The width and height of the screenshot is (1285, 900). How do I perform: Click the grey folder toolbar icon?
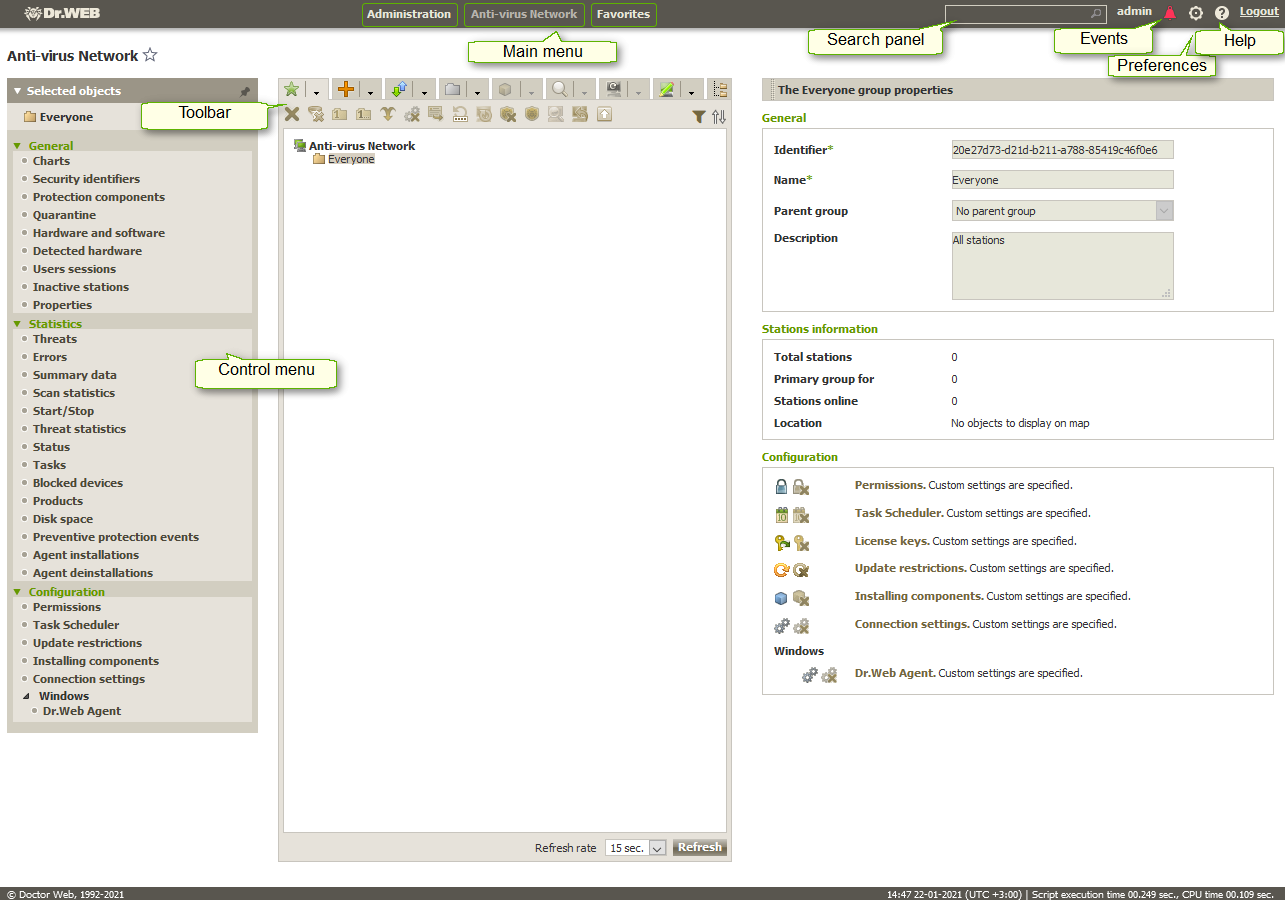tap(452, 89)
